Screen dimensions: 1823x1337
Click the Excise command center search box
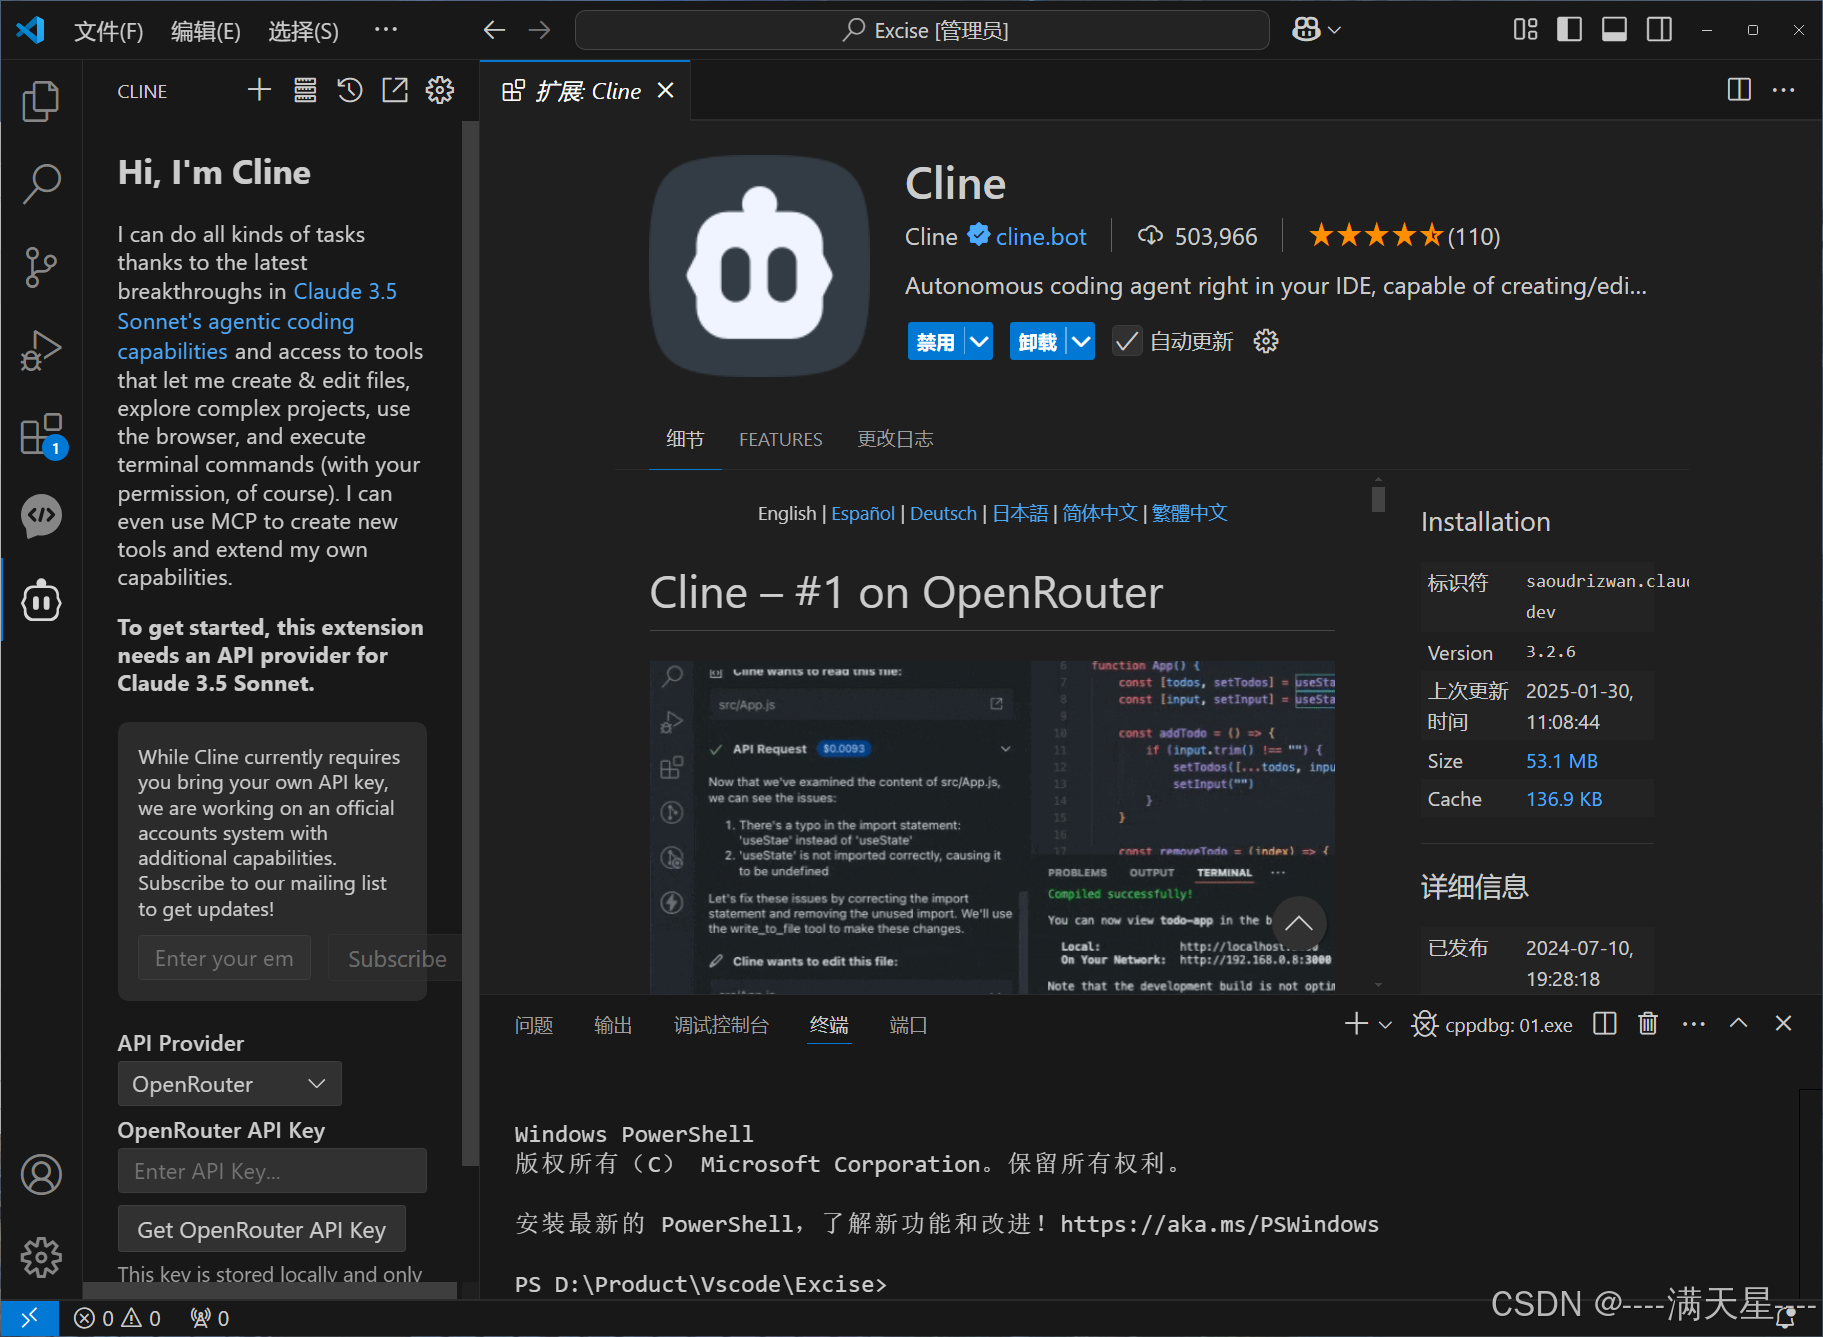coord(922,30)
